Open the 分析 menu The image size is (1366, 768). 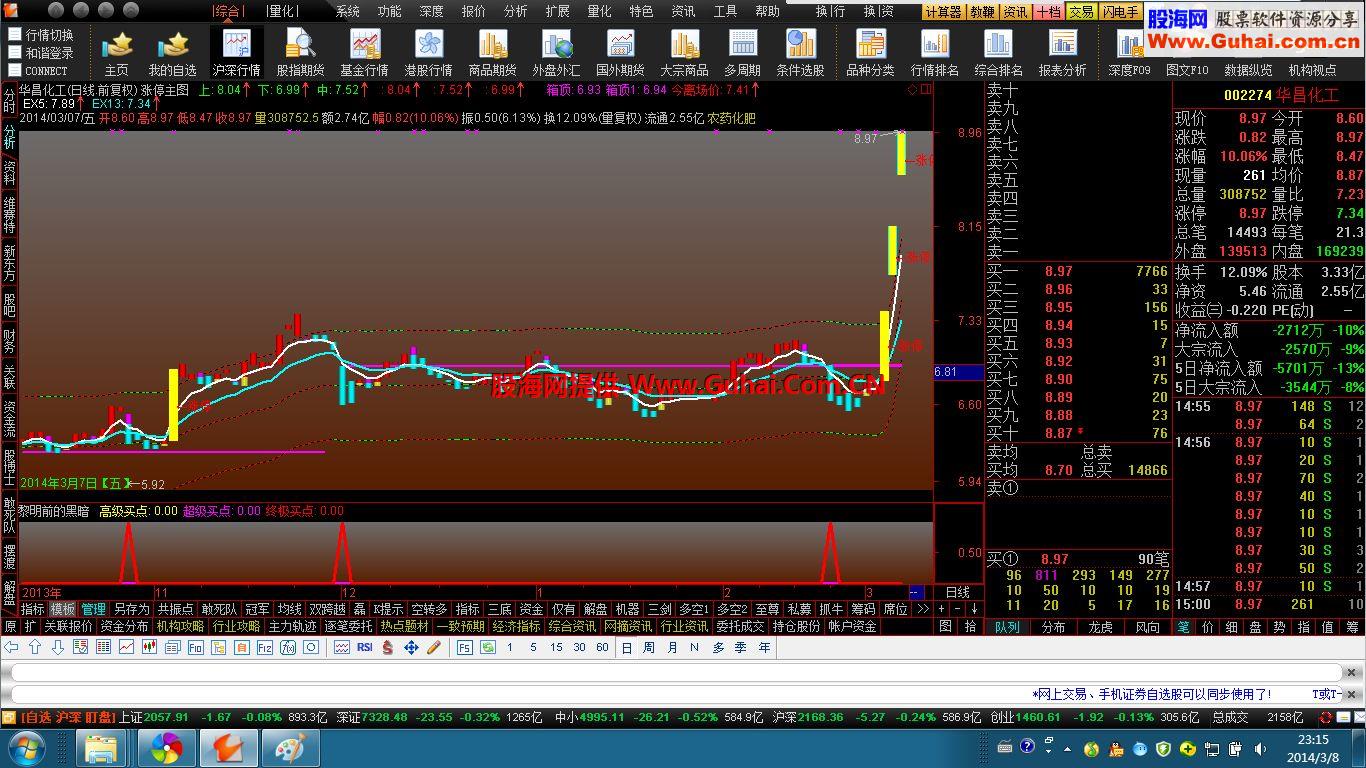click(x=516, y=11)
